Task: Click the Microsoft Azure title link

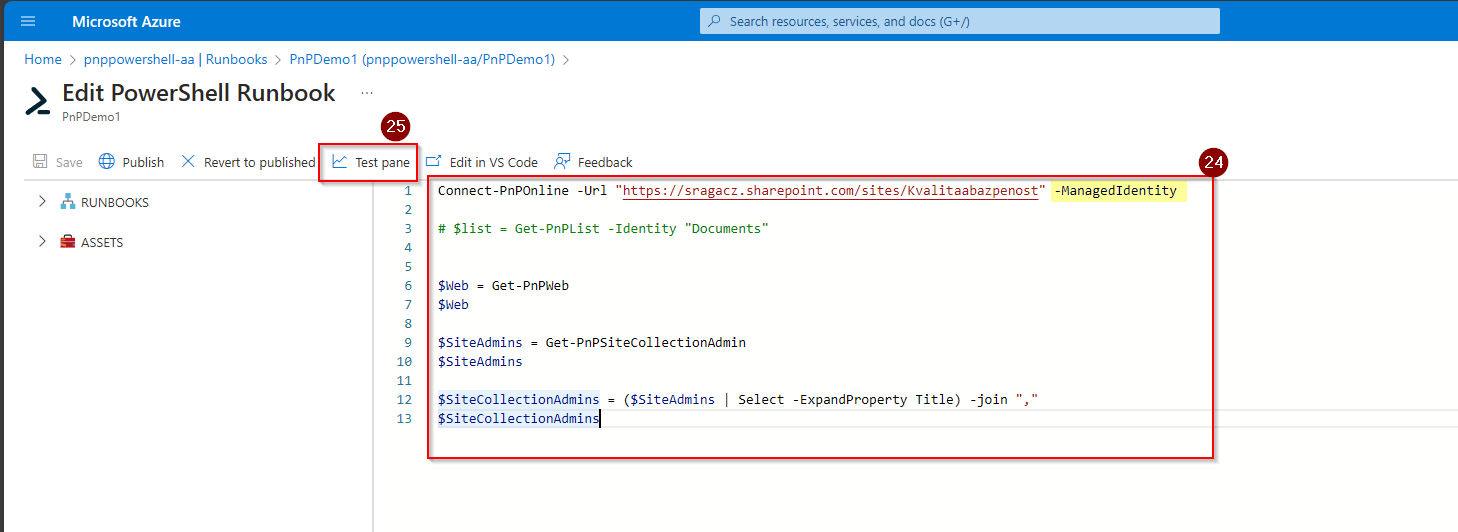Action: pyautogui.click(x=126, y=21)
